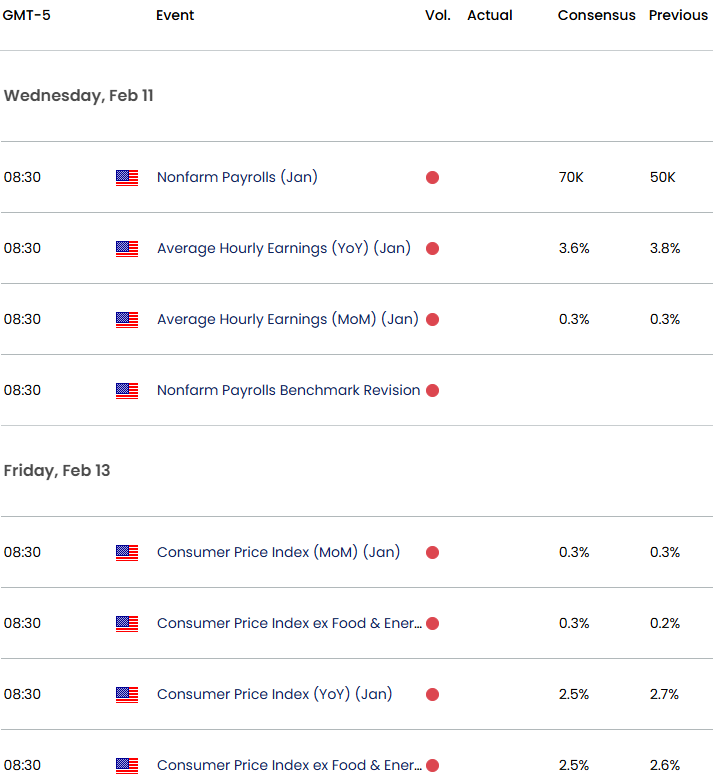The image size is (713, 780).
Task: Click the US flag beside Consumer Price Index (YoY)
Action: (127, 695)
